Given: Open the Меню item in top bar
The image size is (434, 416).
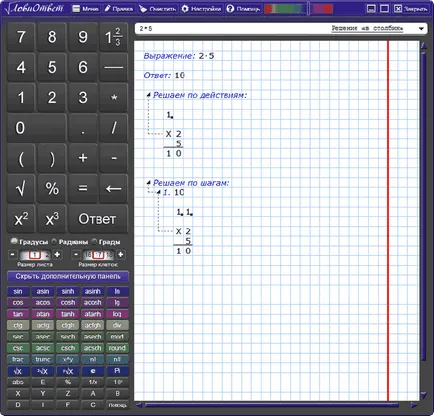Looking at the screenshot, I should coord(86,9).
